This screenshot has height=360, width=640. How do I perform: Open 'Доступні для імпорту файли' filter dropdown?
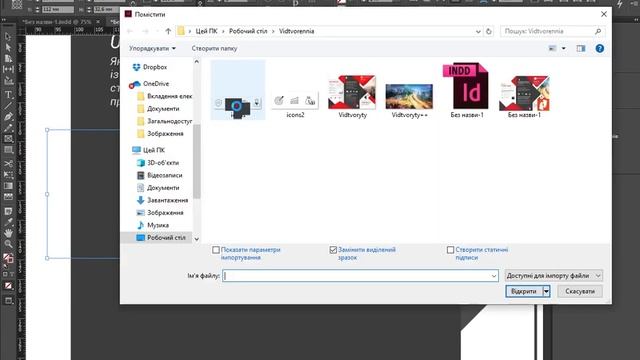pyautogui.click(x=553, y=276)
